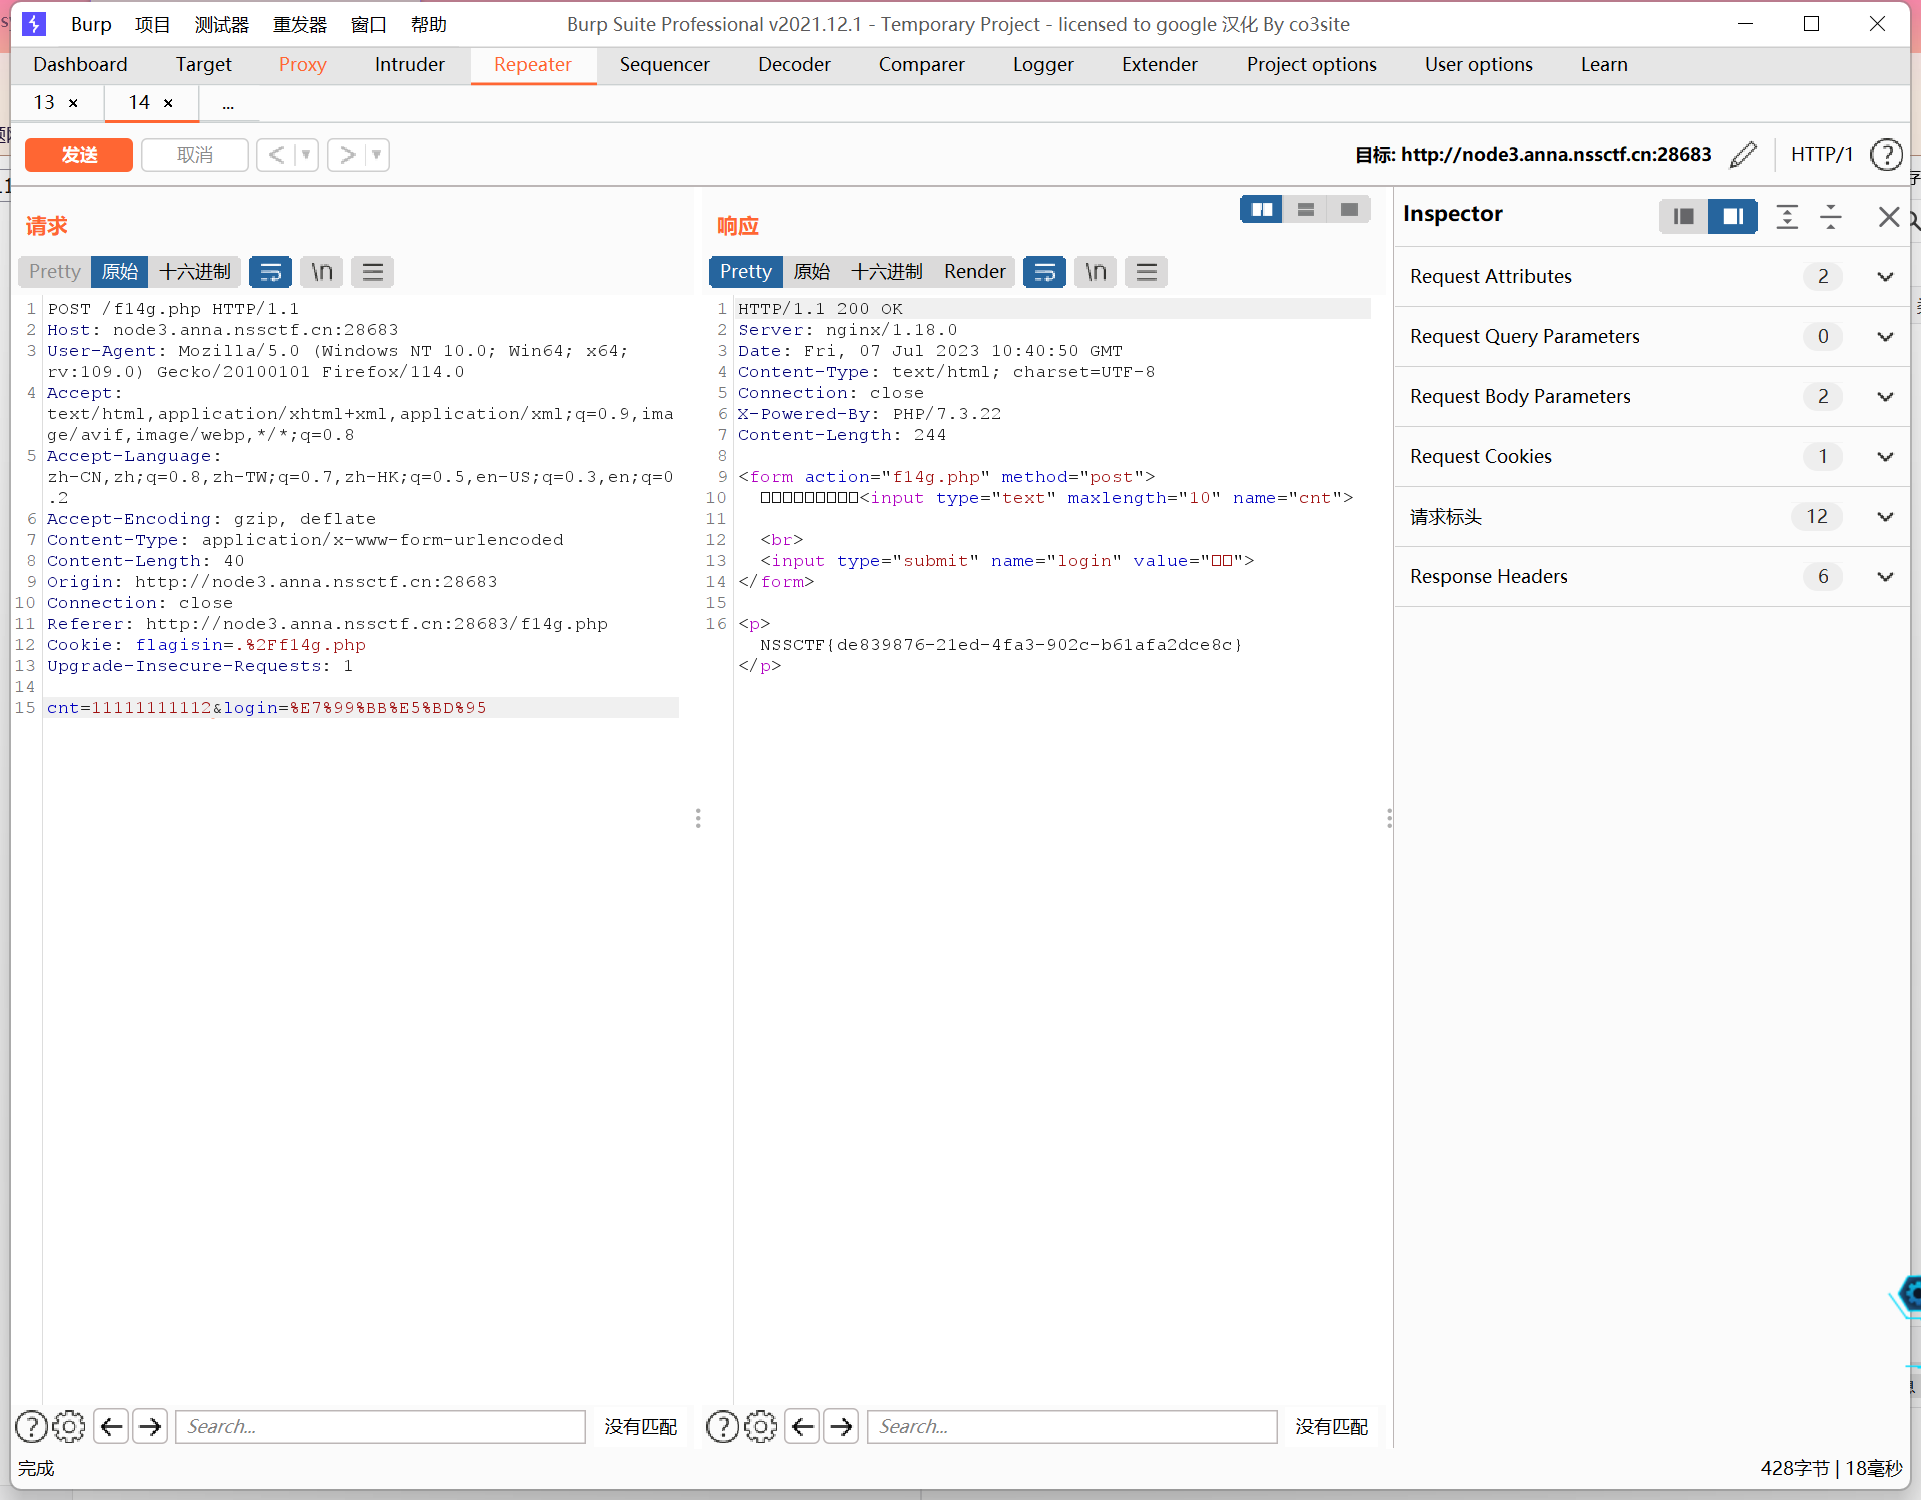Click the pencil icon to edit target
1921x1500 pixels.
click(x=1743, y=155)
